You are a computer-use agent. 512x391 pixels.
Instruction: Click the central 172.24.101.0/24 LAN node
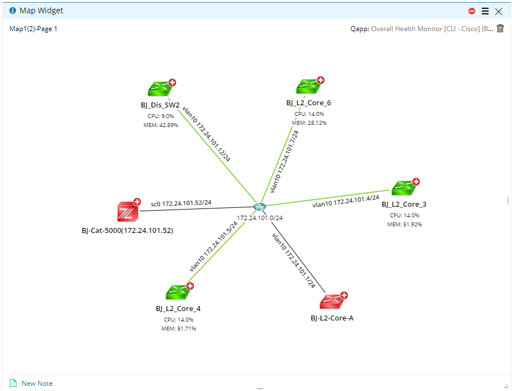coord(259,207)
